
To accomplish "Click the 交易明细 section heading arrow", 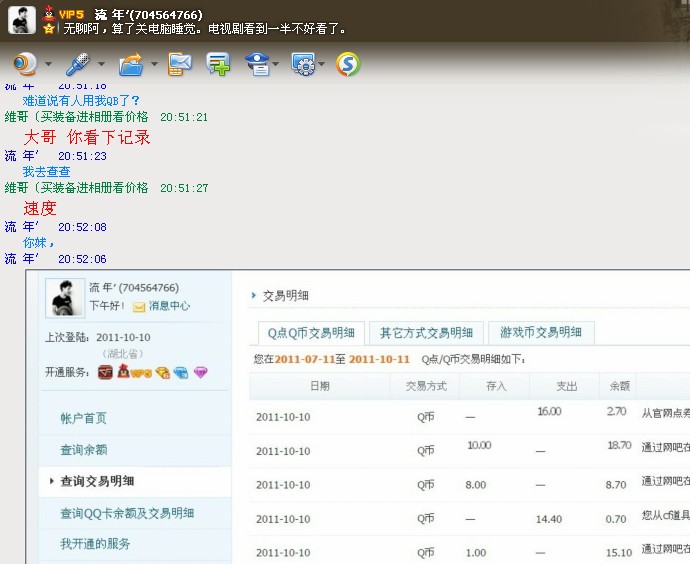I will pos(253,295).
